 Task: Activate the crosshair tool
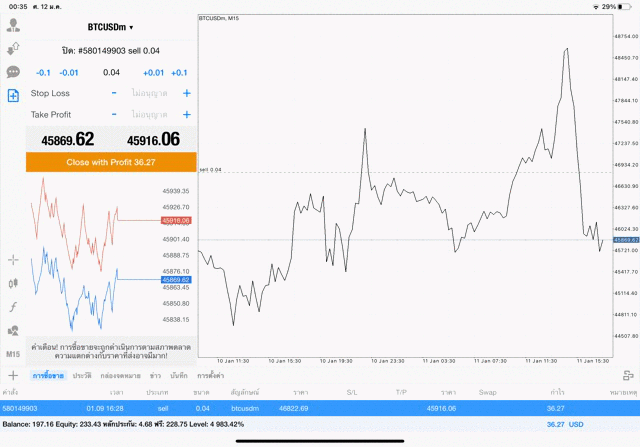13,260
